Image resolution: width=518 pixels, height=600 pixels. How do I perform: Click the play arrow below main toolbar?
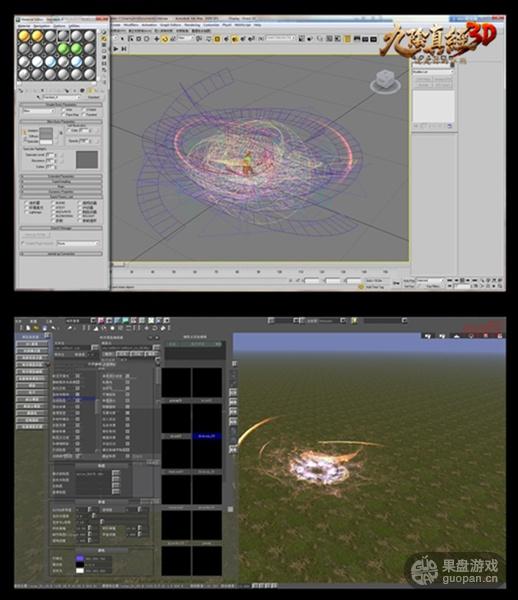click(116, 49)
